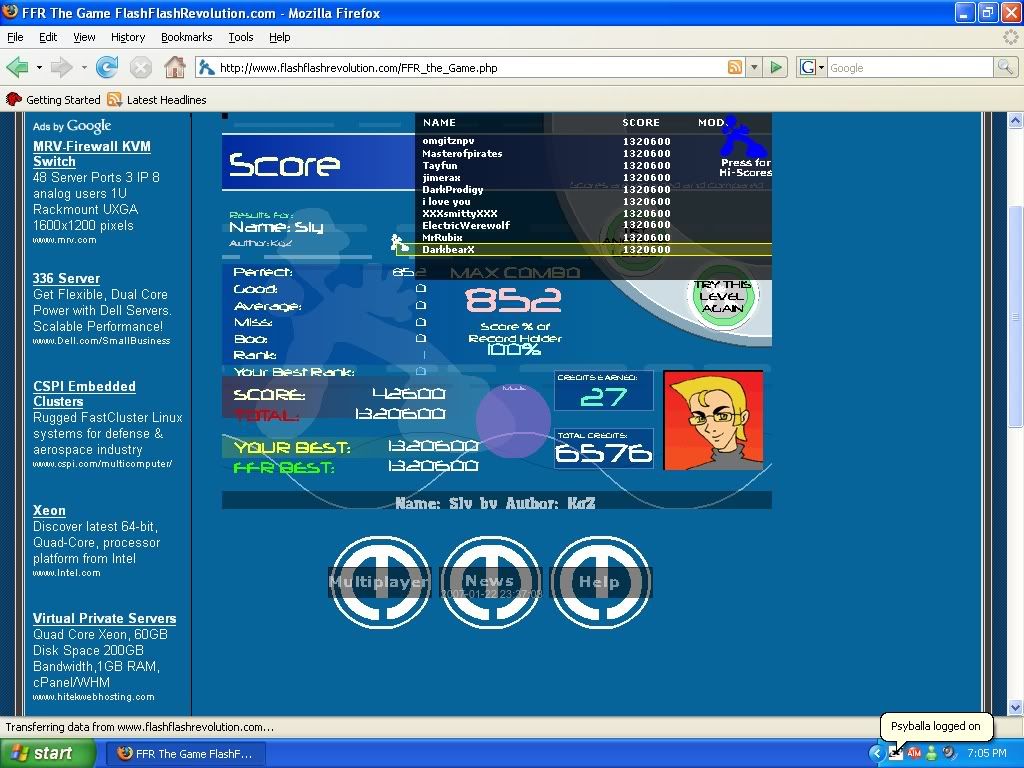
Task: Click the page vertical scrollbar thumb
Action: pos(1015,315)
